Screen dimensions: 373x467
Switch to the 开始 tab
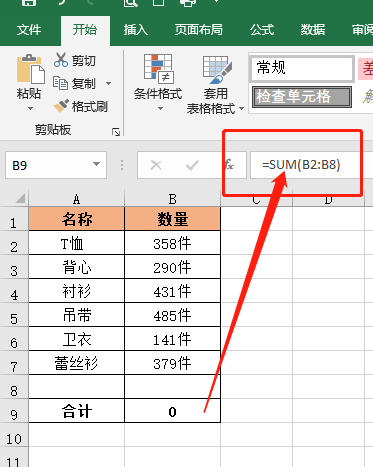click(x=85, y=30)
